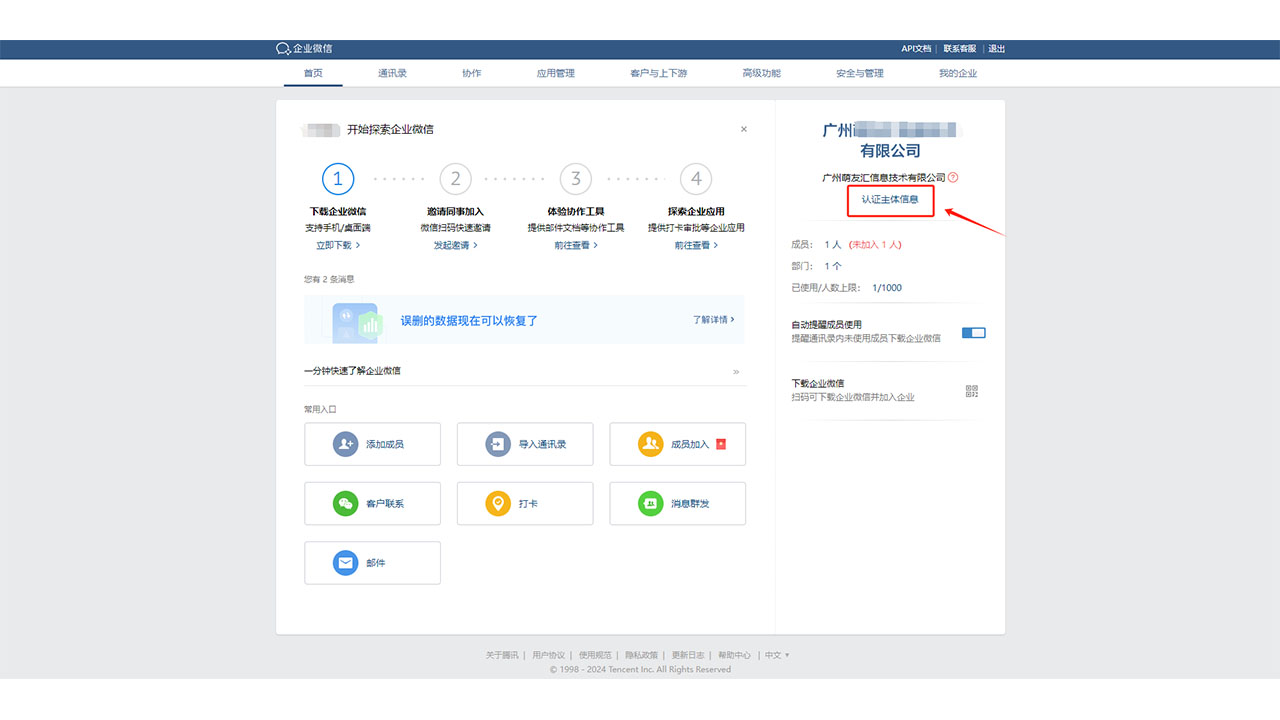Switch to the 客户与上下游 tab
Viewport: 1280px width, 720px height.
point(659,73)
